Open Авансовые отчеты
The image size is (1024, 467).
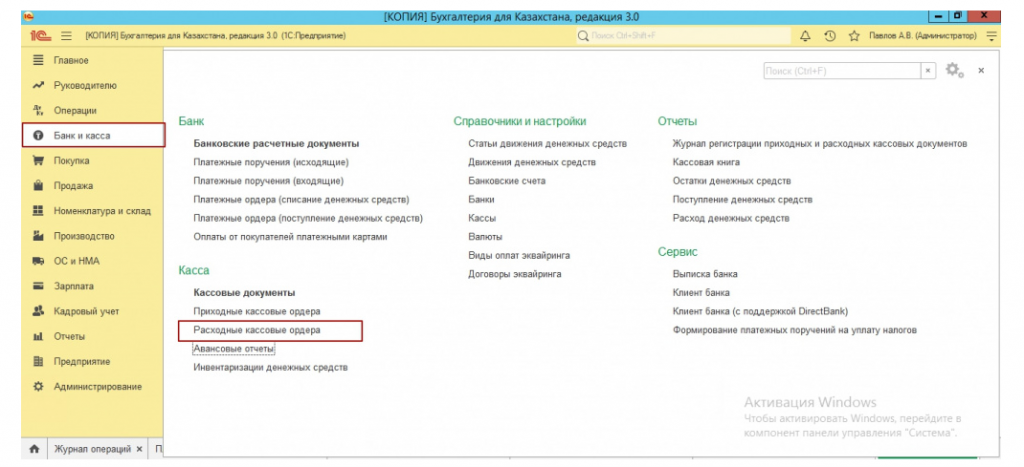[x=234, y=349]
